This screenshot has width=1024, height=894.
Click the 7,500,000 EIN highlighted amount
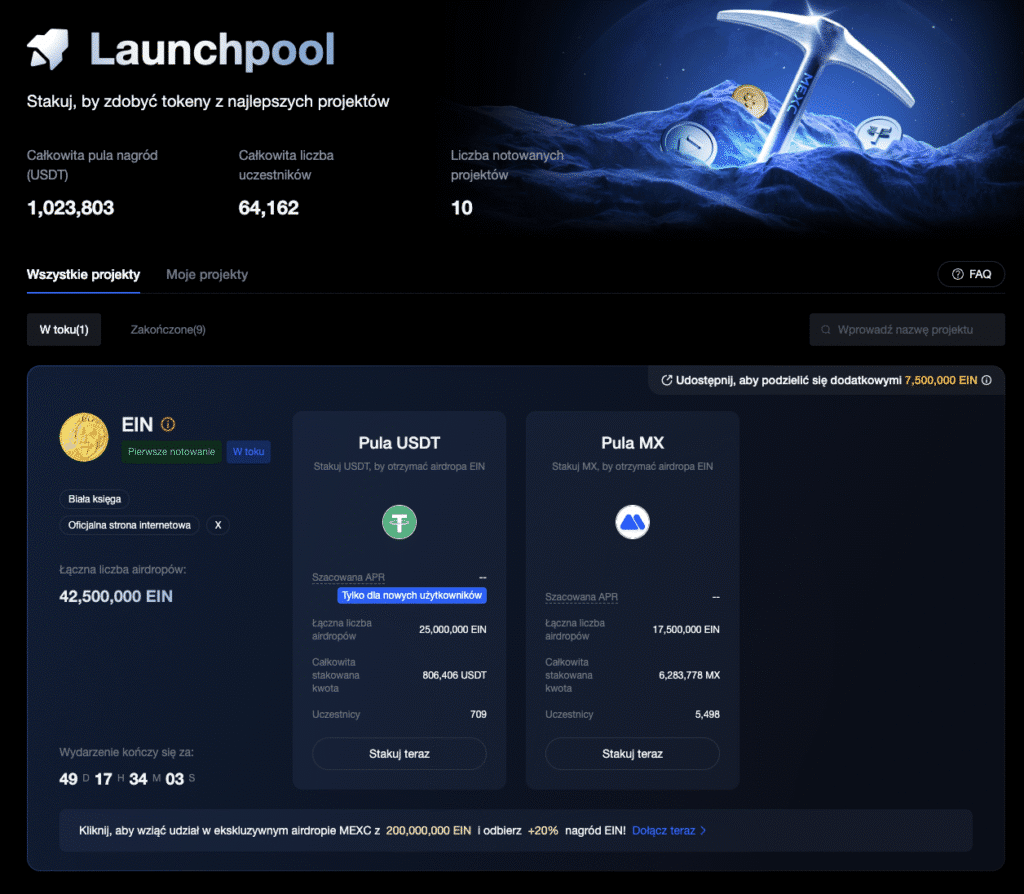coord(940,380)
